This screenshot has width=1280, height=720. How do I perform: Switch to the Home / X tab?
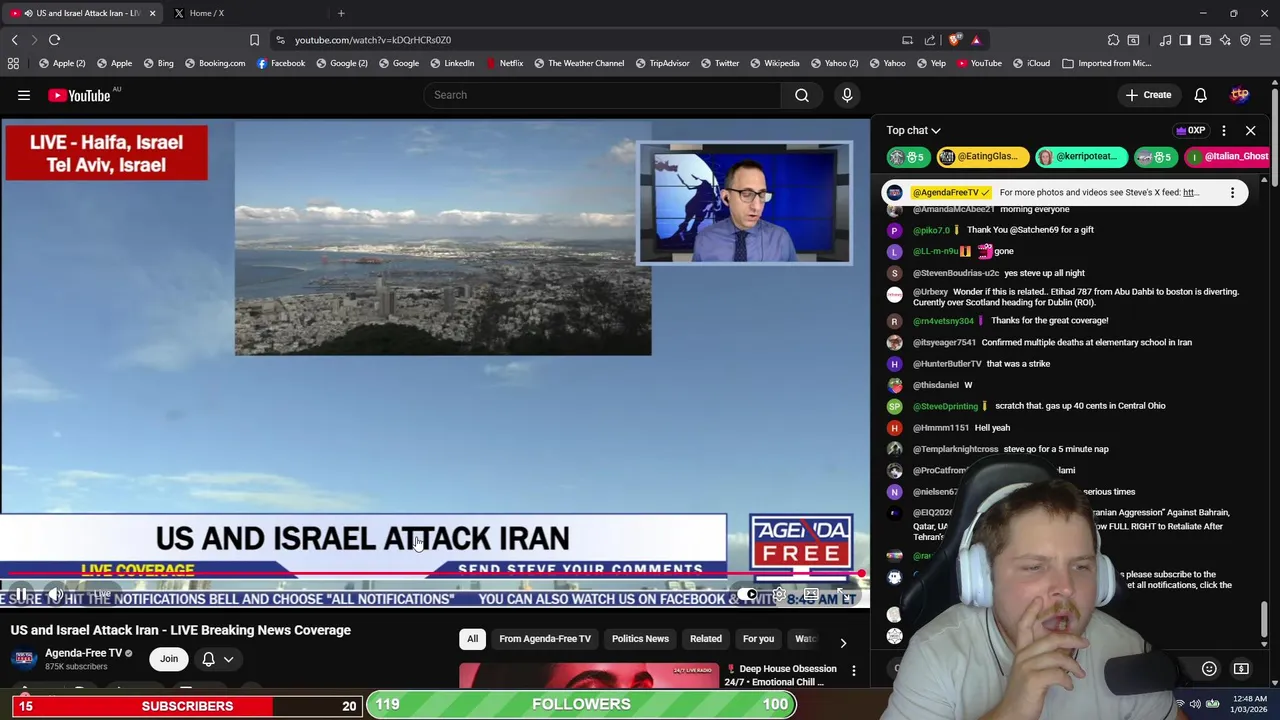tap(245, 13)
